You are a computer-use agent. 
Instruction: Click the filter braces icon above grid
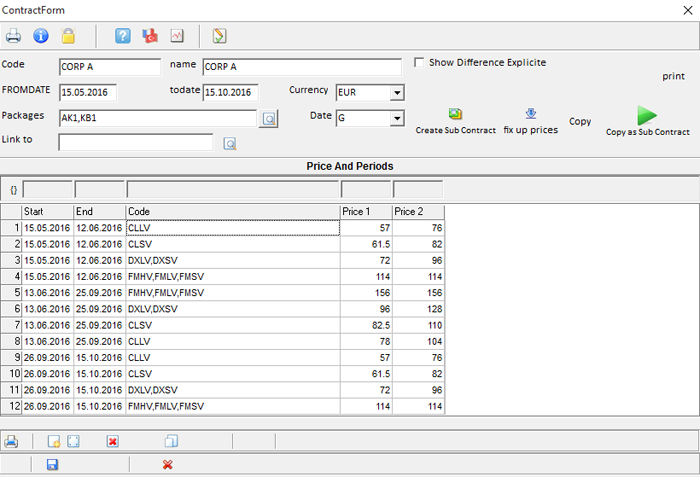click(x=14, y=190)
